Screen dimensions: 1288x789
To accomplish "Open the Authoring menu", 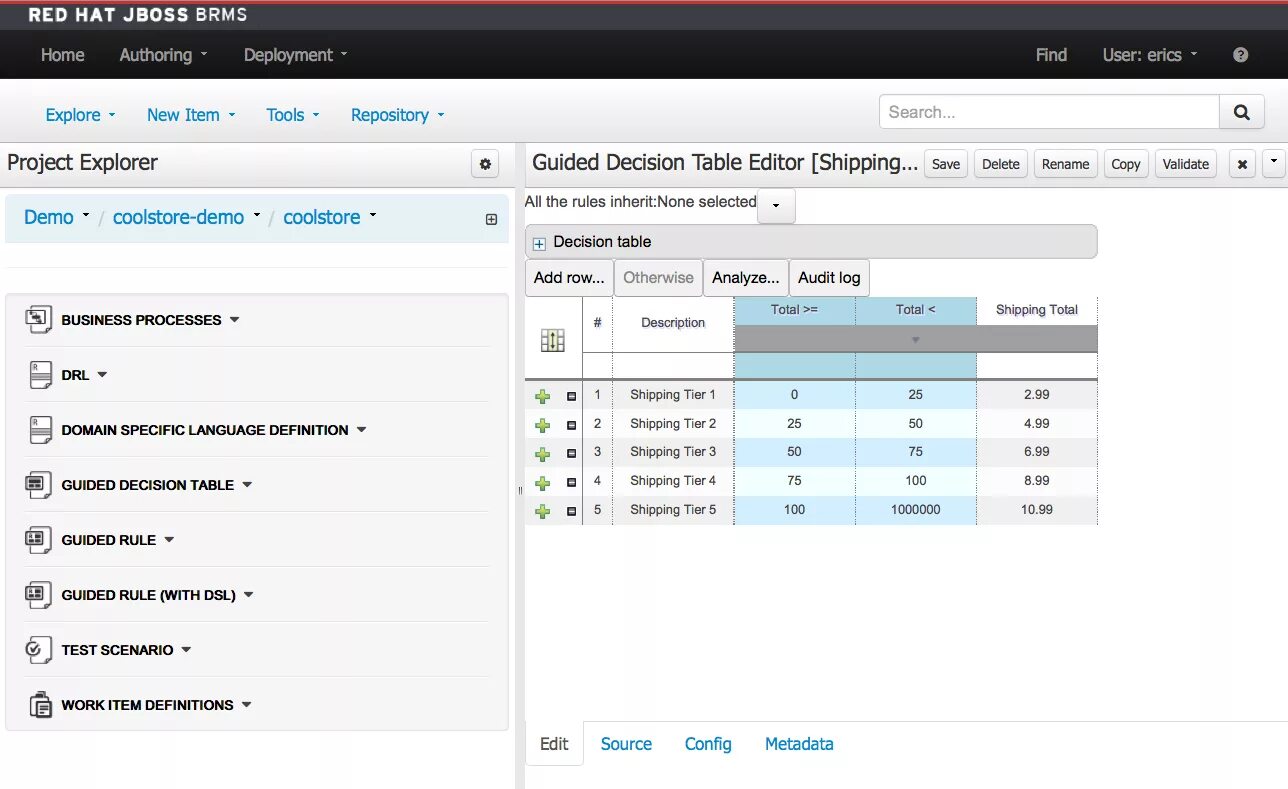I will pyautogui.click(x=163, y=55).
